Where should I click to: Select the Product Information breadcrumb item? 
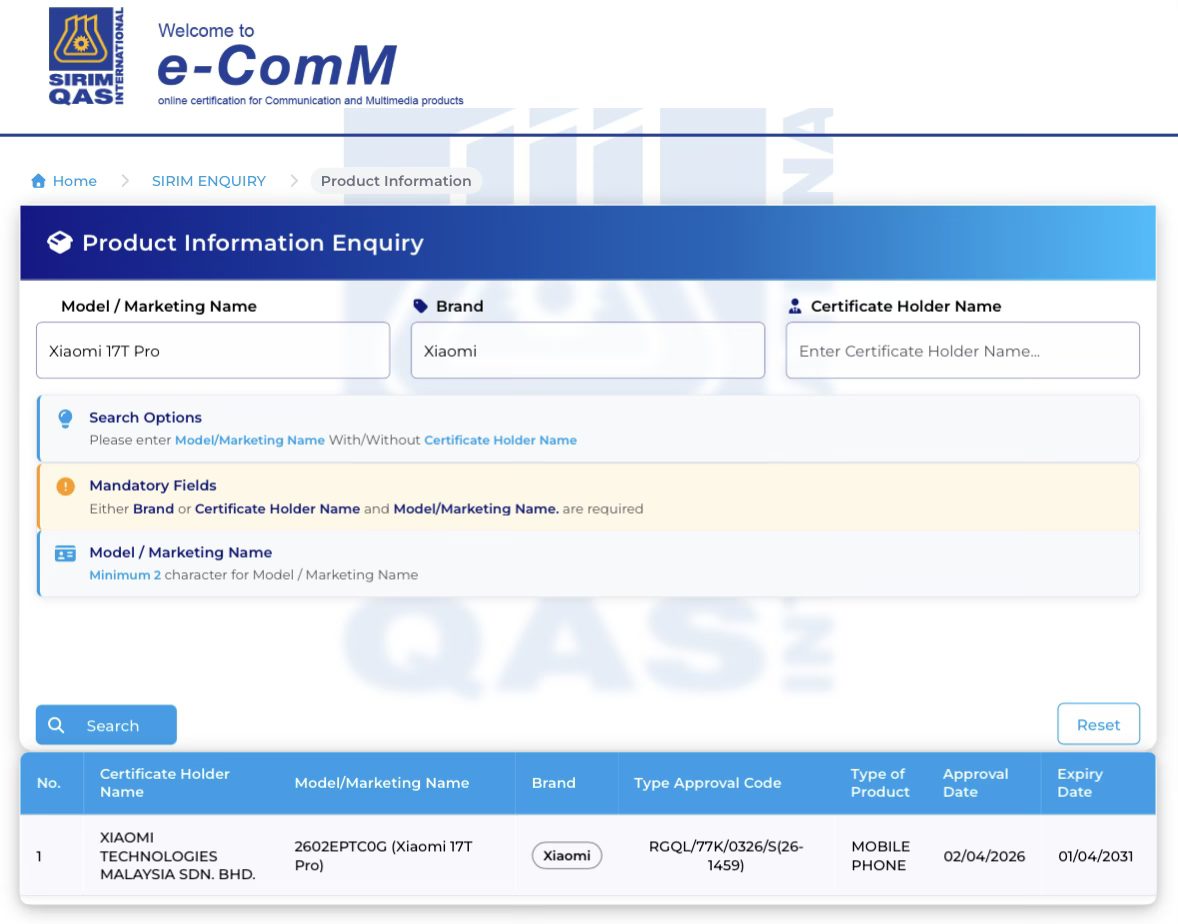click(x=395, y=181)
